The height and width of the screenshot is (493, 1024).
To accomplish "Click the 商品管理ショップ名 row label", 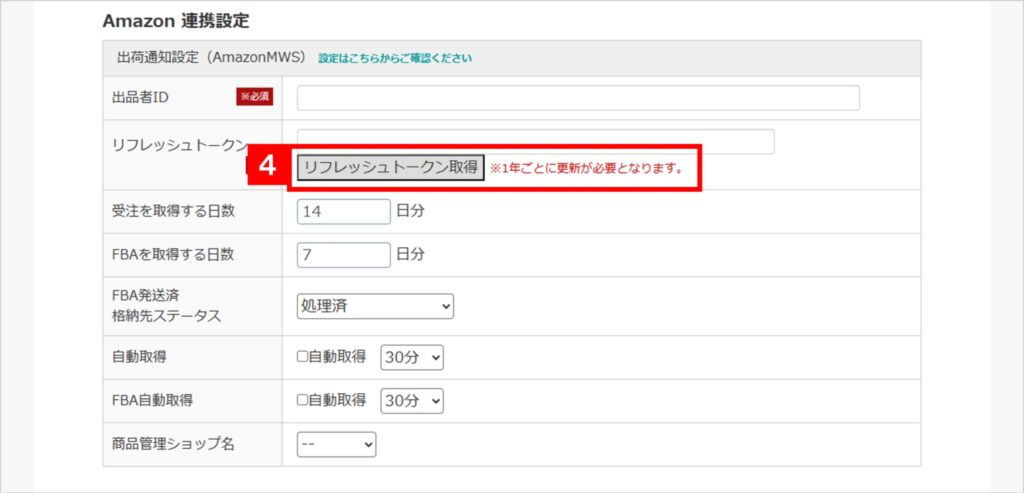I will (173, 444).
